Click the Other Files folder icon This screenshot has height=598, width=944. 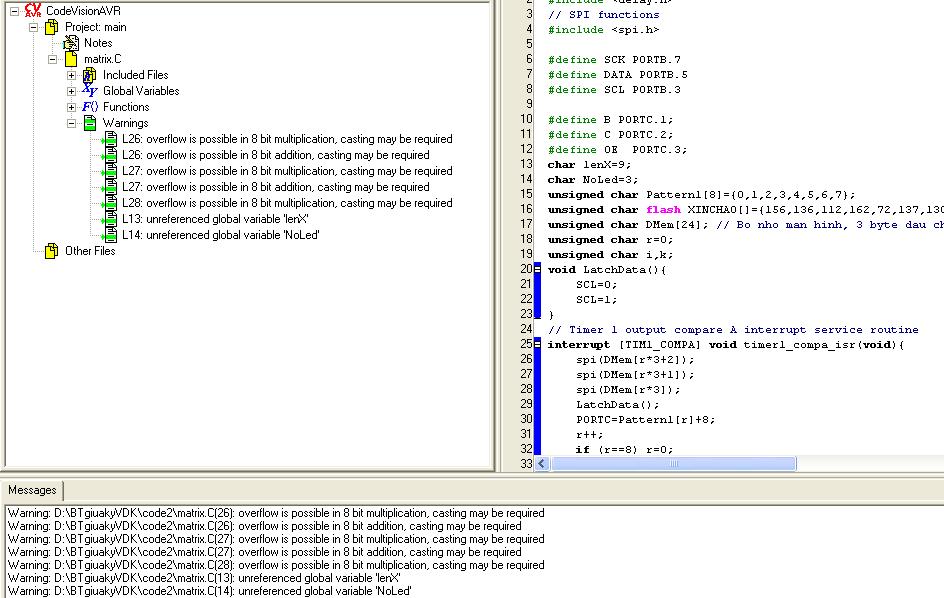click(52, 251)
